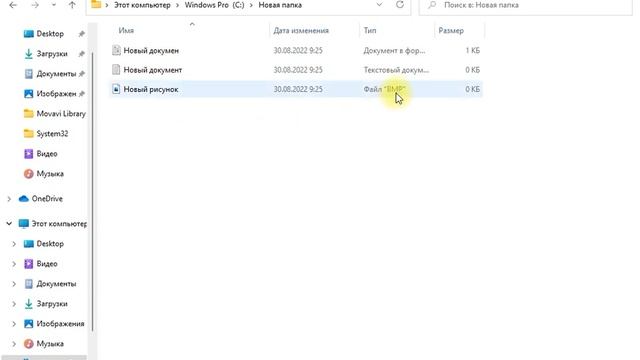
Task: Open pinned Desktop in Quick access
Action: click(50, 34)
